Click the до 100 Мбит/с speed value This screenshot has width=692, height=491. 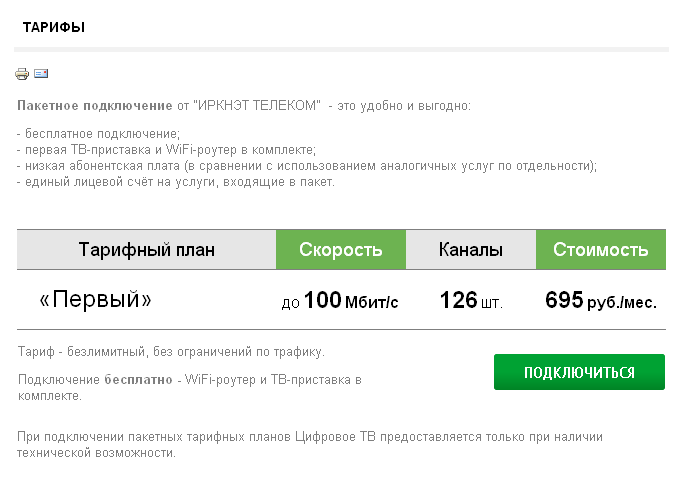[340, 301]
